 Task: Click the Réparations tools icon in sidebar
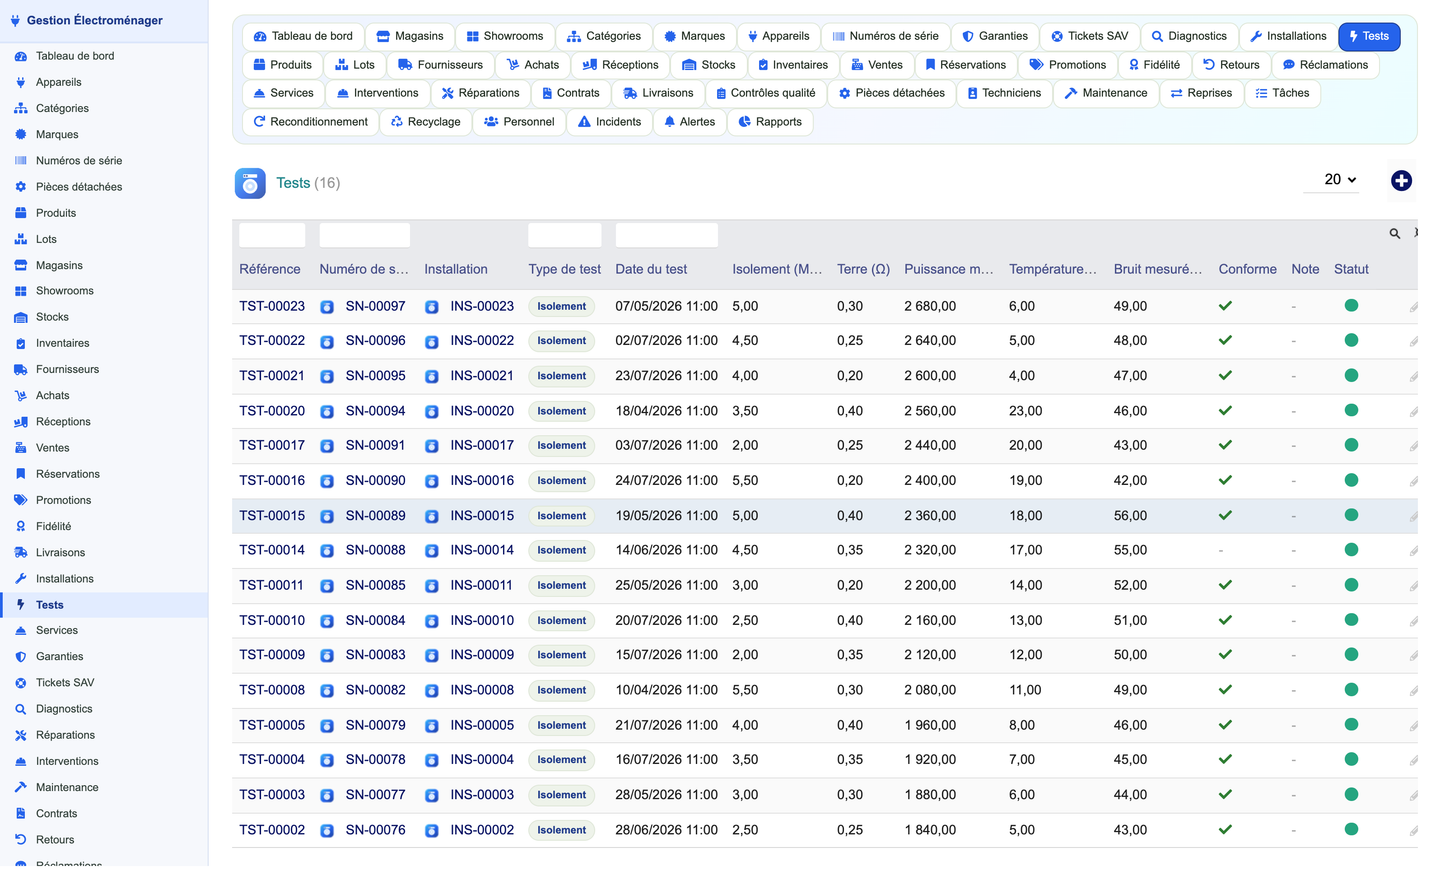tap(20, 735)
